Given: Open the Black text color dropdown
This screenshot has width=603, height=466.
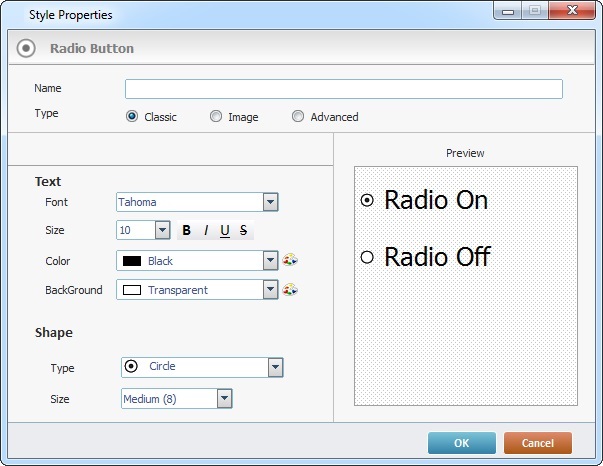Looking at the screenshot, I should (270, 261).
